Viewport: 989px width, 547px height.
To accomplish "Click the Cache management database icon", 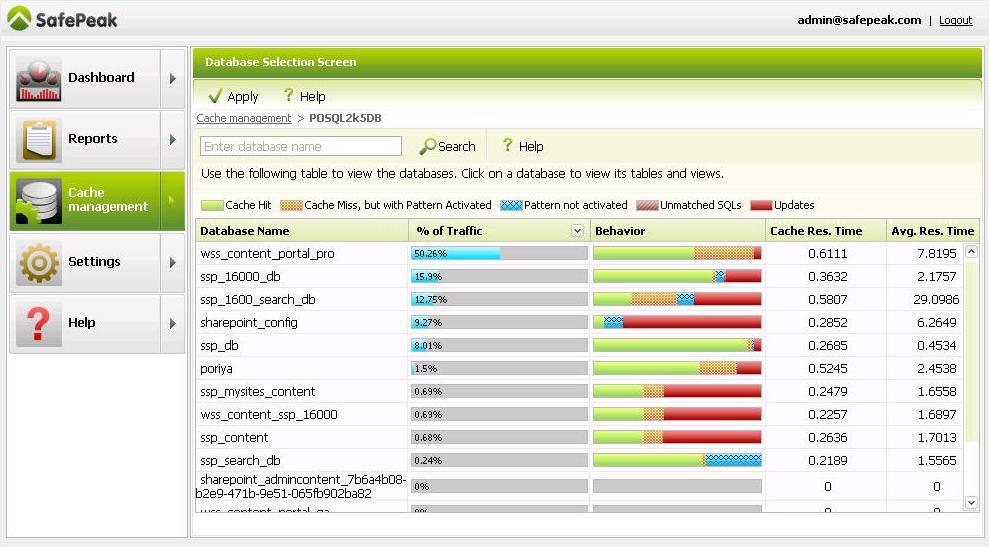I will pyautogui.click(x=39, y=201).
